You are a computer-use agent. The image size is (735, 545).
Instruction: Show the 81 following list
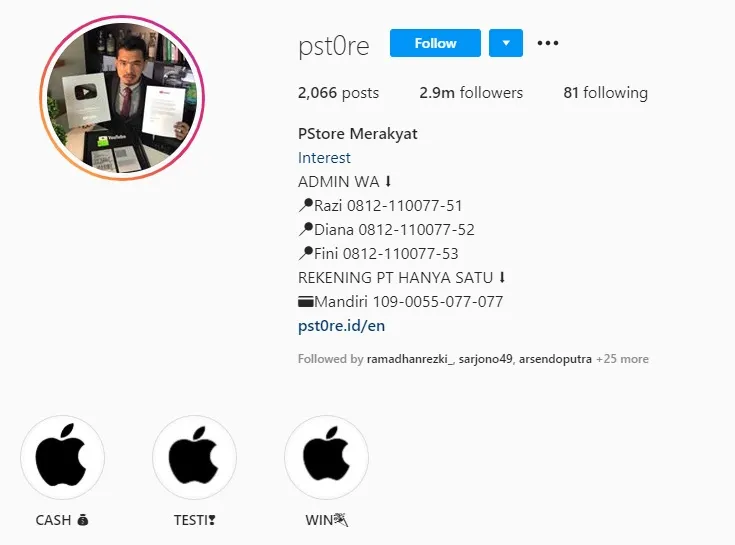[x=606, y=93]
